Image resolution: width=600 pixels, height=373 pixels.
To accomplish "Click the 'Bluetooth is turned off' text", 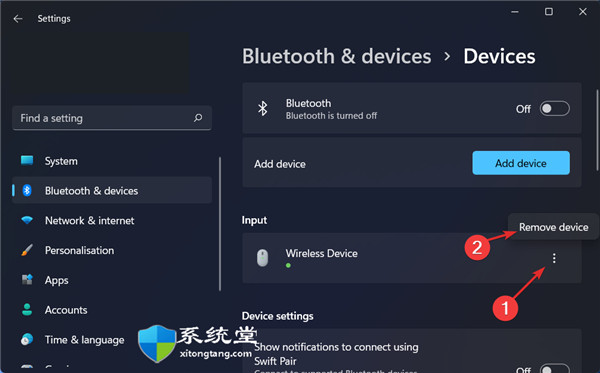I will (x=331, y=116).
